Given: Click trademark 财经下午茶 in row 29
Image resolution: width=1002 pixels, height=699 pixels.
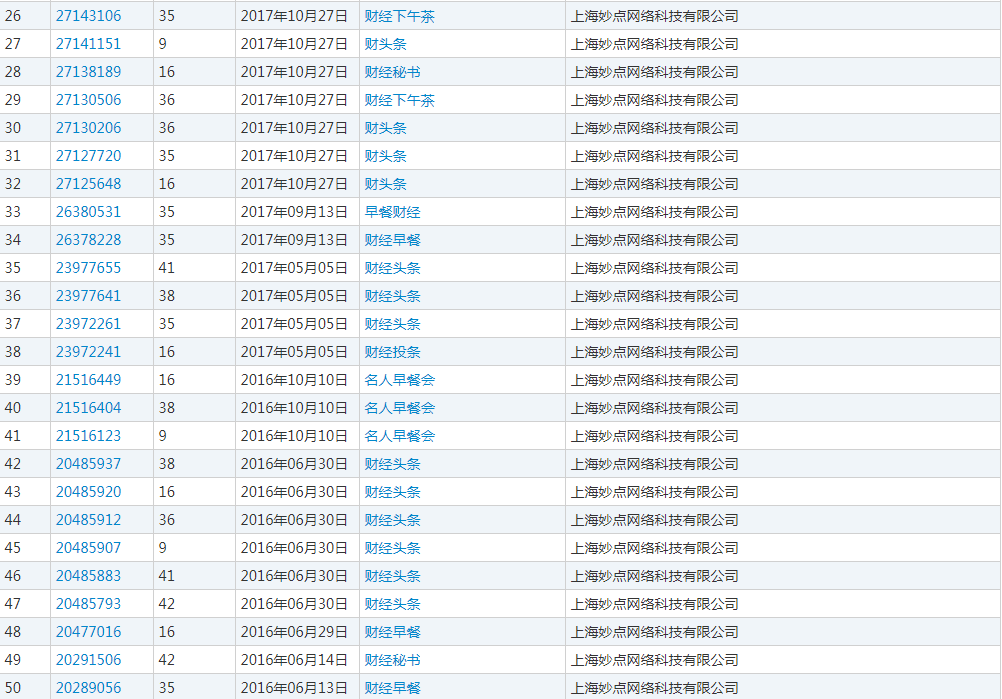Looking at the screenshot, I should tap(399, 100).
